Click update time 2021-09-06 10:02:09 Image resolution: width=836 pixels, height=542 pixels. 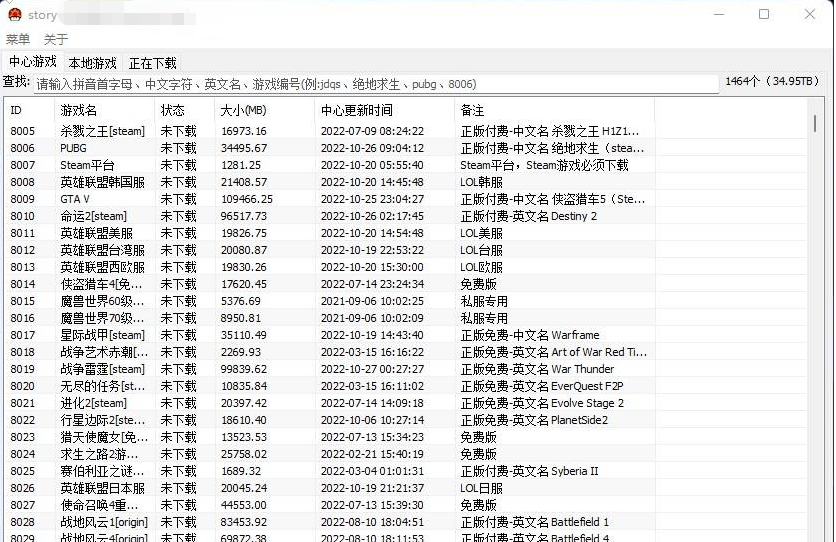tap(372, 318)
